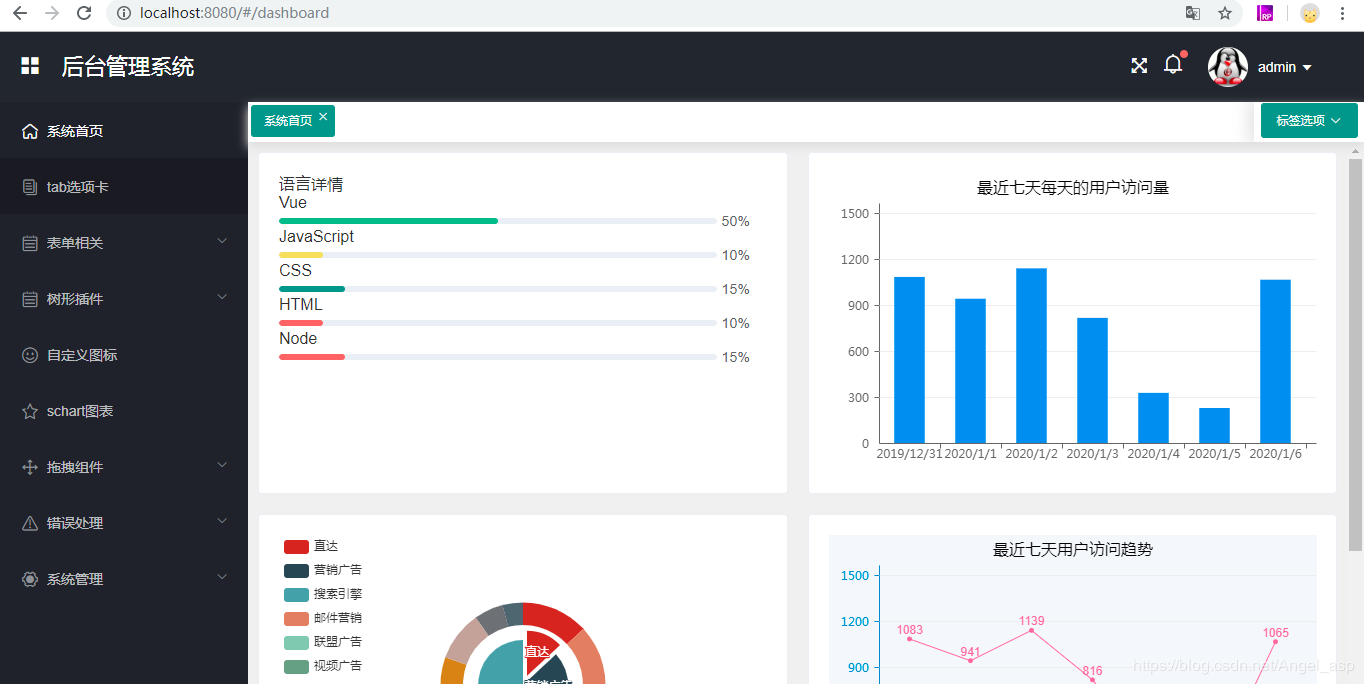This screenshot has width=1364, height=684.
Task: Expand the 树形插件 submenu chevron
Action: pyautogui.click(x=222, y=297)
